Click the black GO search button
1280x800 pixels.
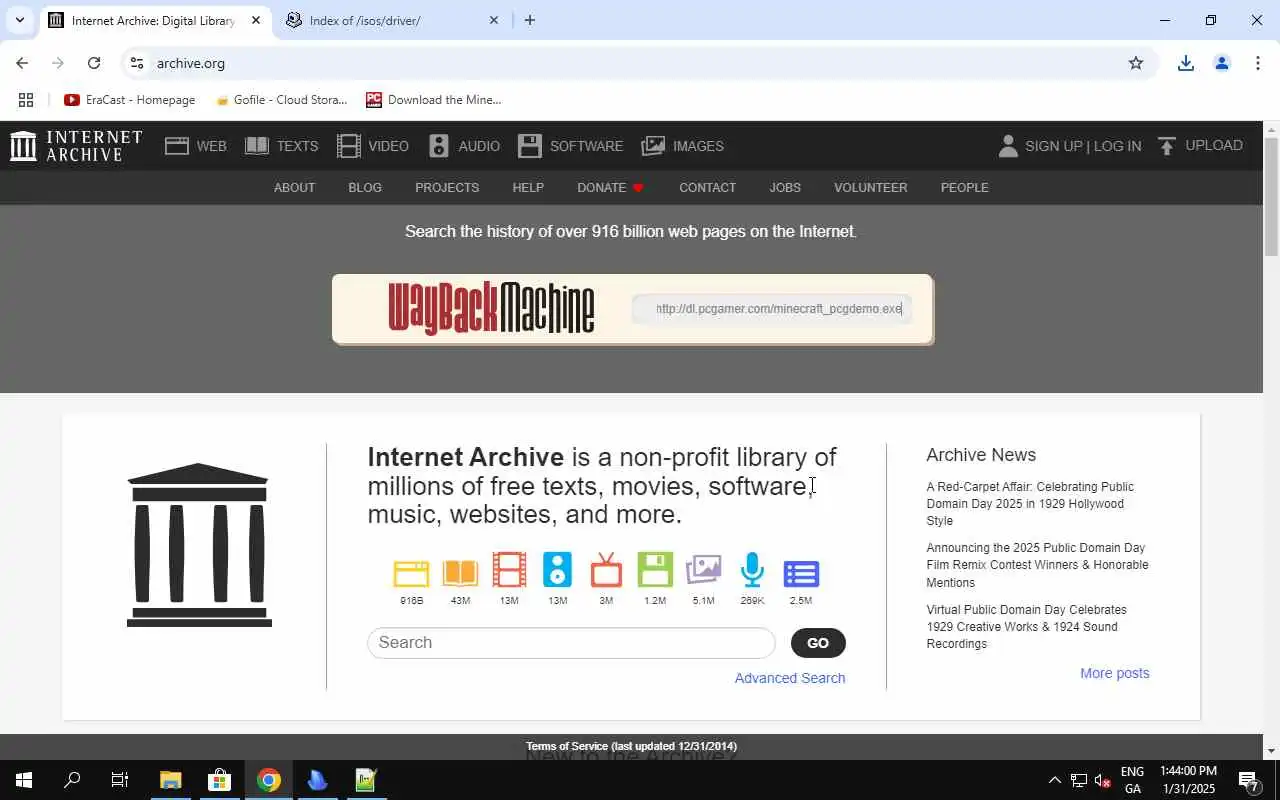coord(818,643)
